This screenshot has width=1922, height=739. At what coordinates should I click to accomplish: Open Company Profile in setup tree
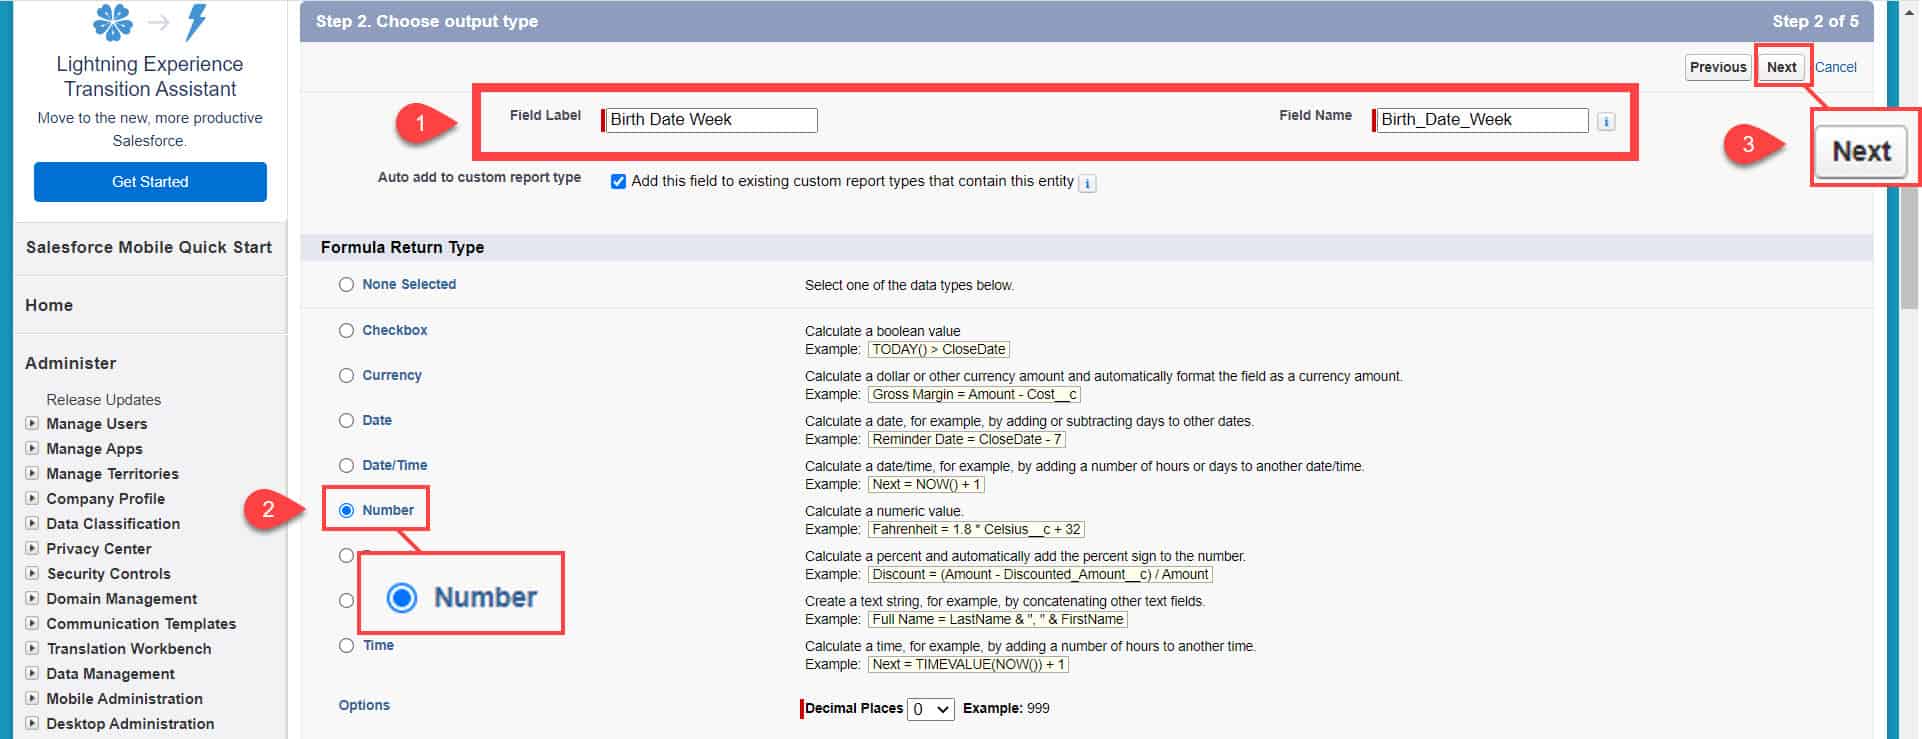pos(105,499)
